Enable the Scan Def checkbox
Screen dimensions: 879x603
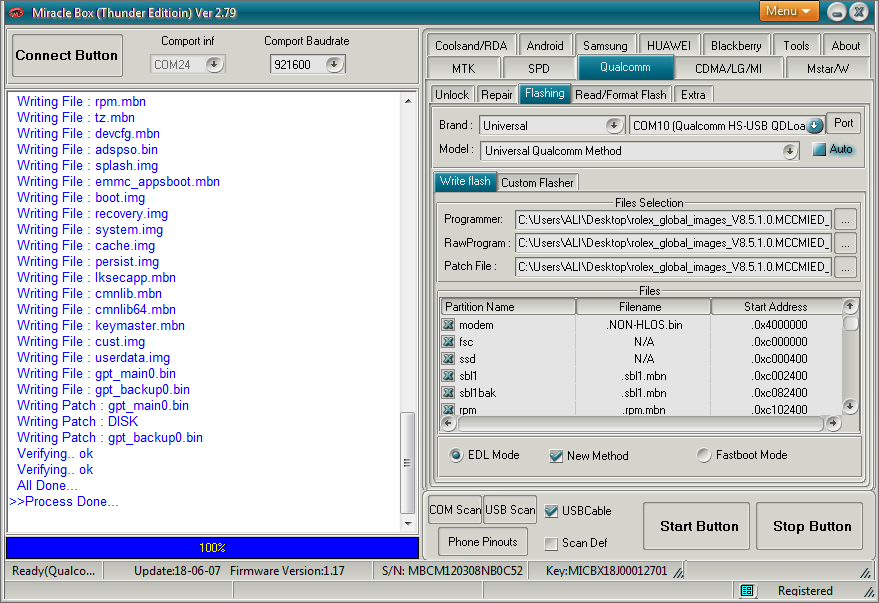[551, 543]
